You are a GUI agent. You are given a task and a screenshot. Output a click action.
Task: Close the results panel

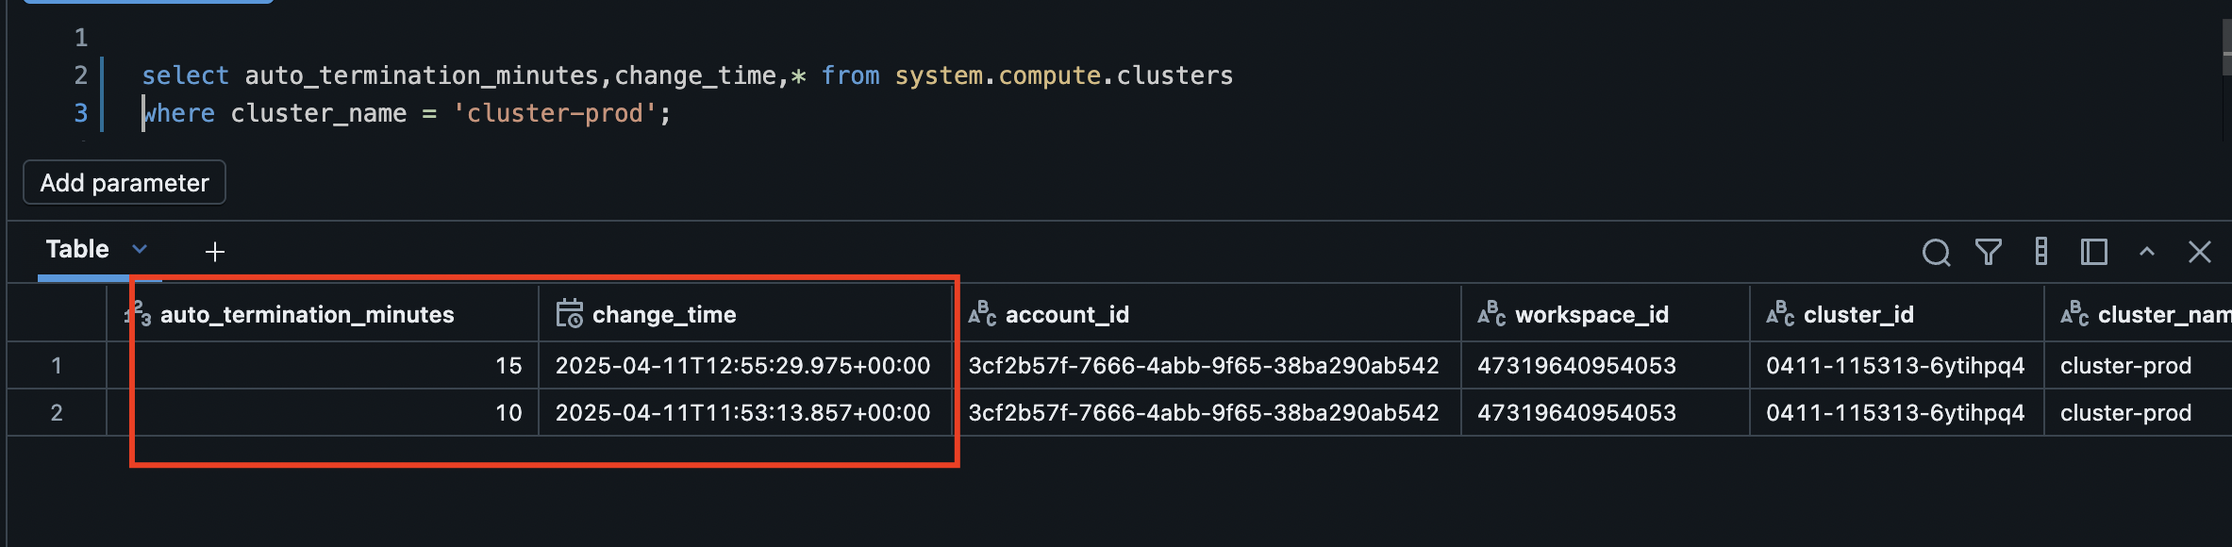point(2199,252)
